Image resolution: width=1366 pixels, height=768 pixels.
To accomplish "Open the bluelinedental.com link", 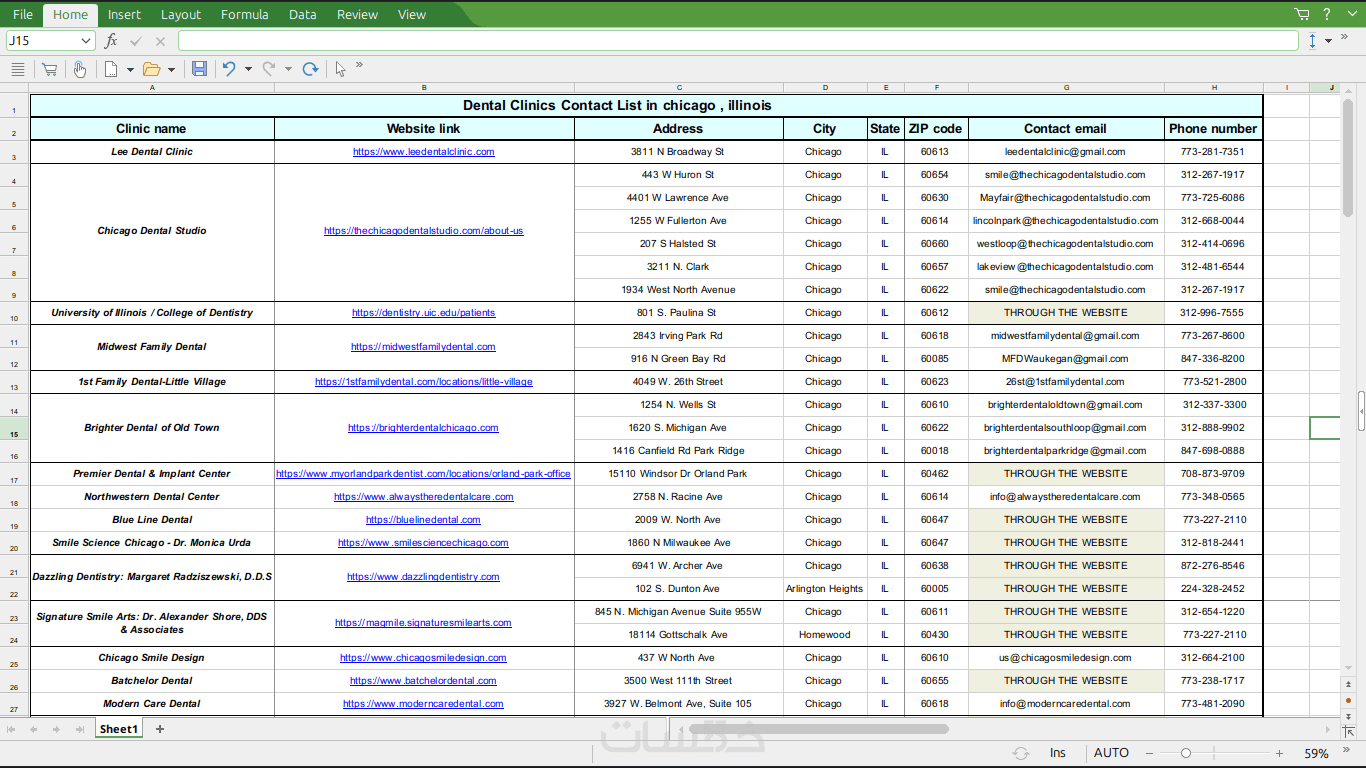I will click(x=424, y=520).
